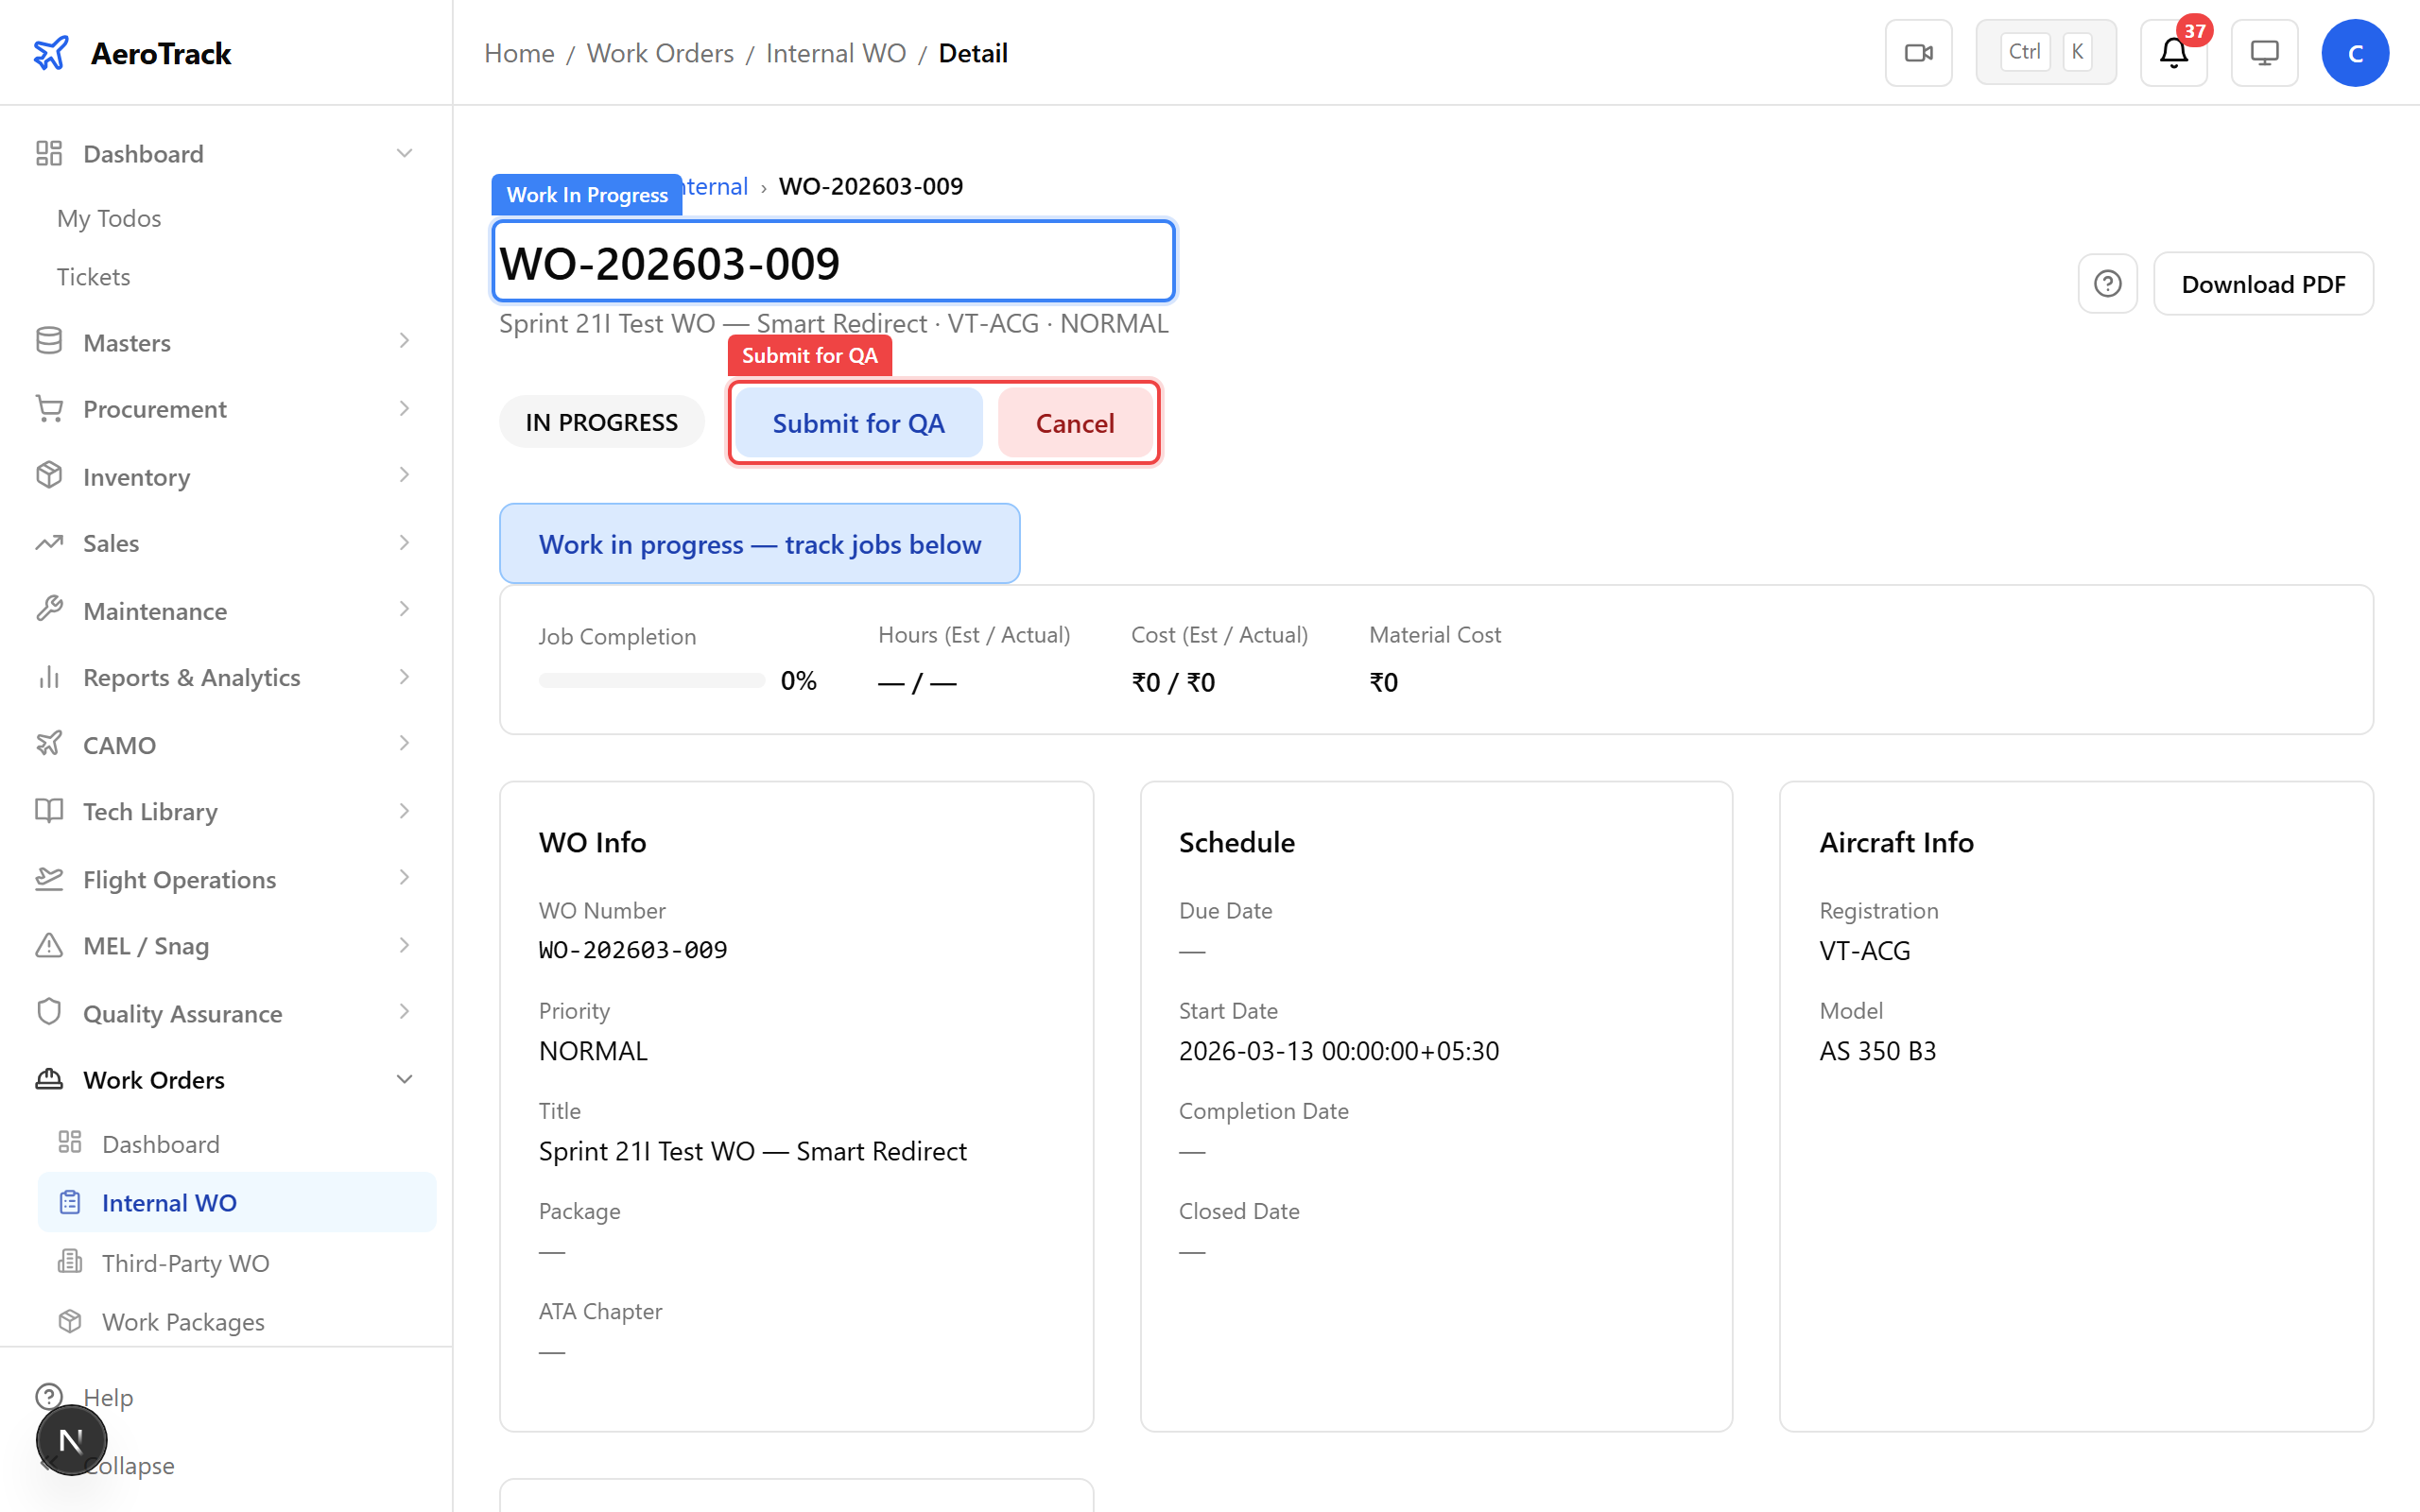Download PDF of the work order
The width and height of the screenshot is (2420, 1512).
tap(2262, 284)
